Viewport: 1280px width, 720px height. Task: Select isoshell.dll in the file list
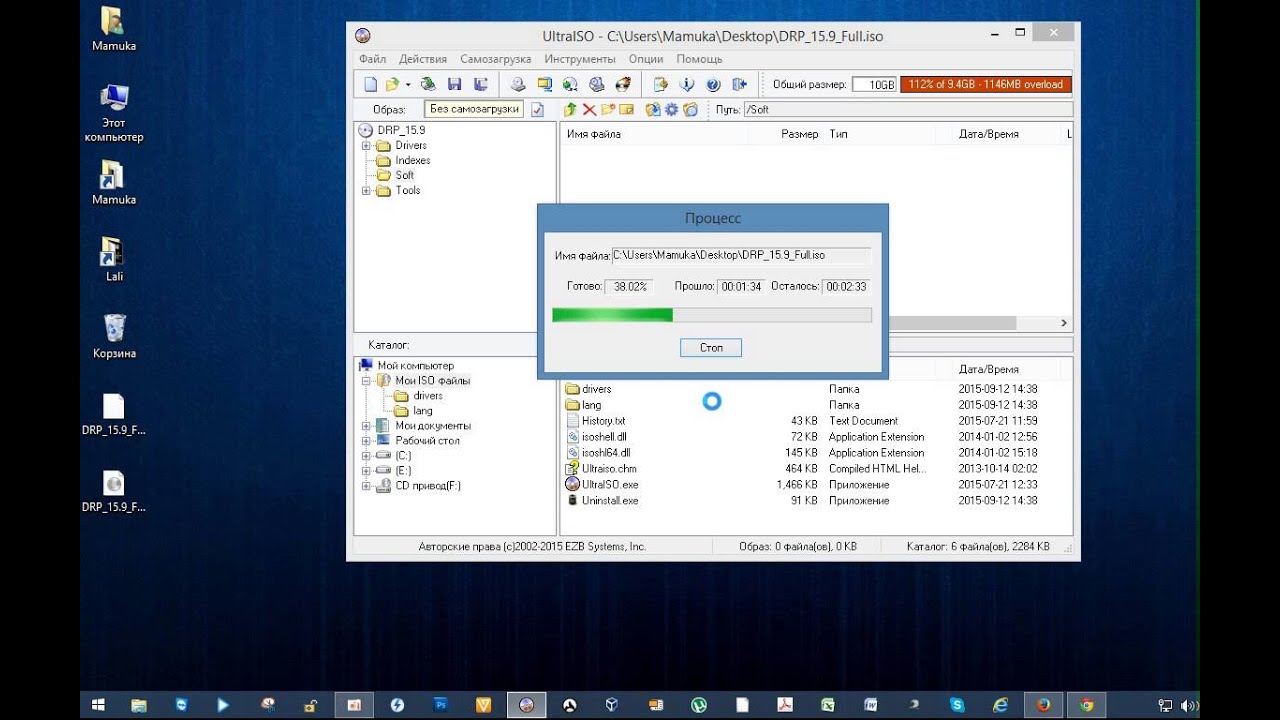click(x=606, y=437)
